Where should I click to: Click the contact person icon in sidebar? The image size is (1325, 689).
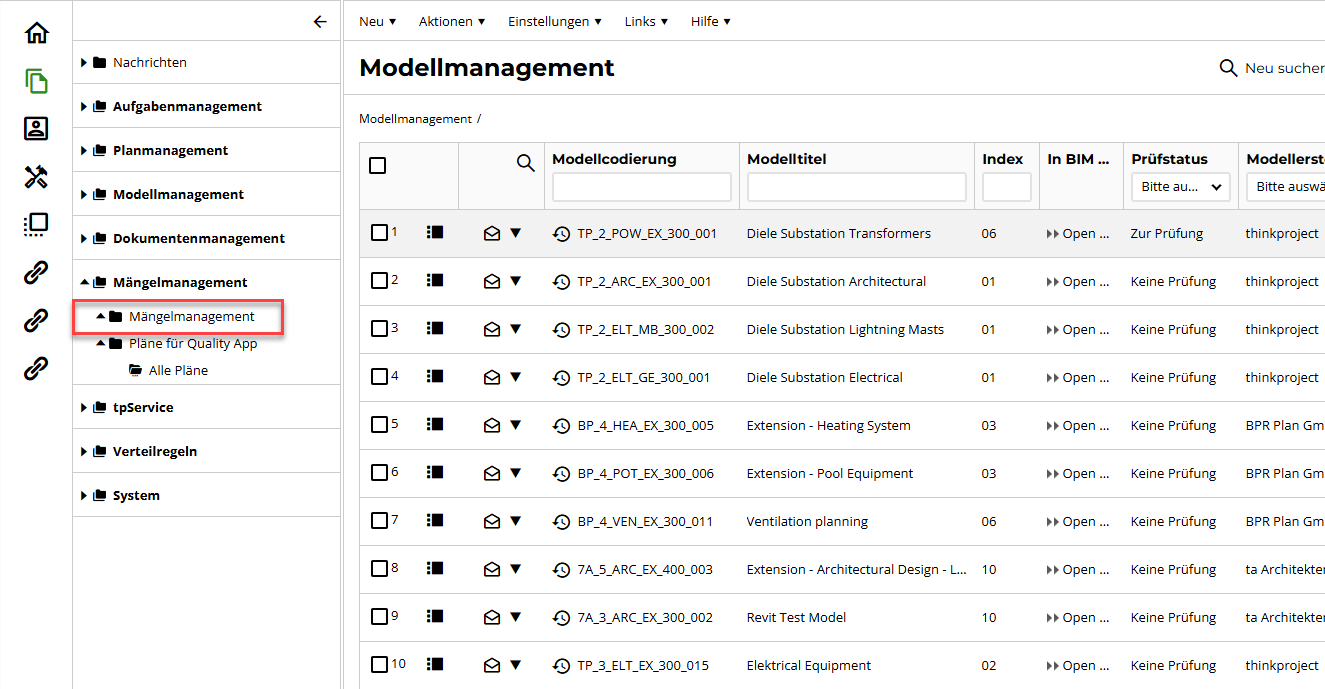[x=36, y=128]
